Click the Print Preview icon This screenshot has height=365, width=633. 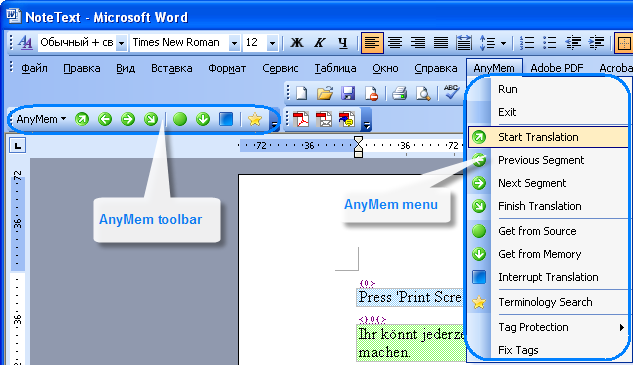coord(423,93)
